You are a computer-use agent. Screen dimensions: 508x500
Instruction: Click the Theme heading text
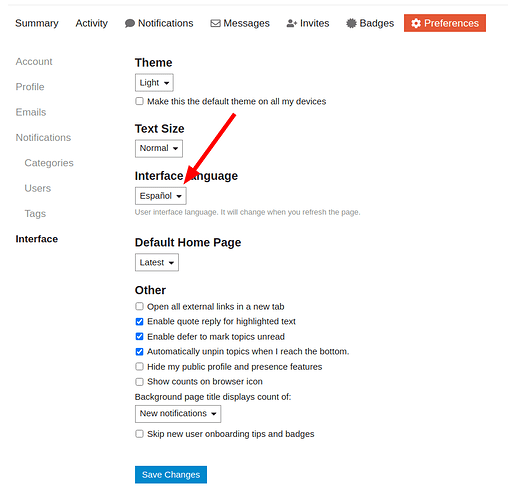click(153, 63)
